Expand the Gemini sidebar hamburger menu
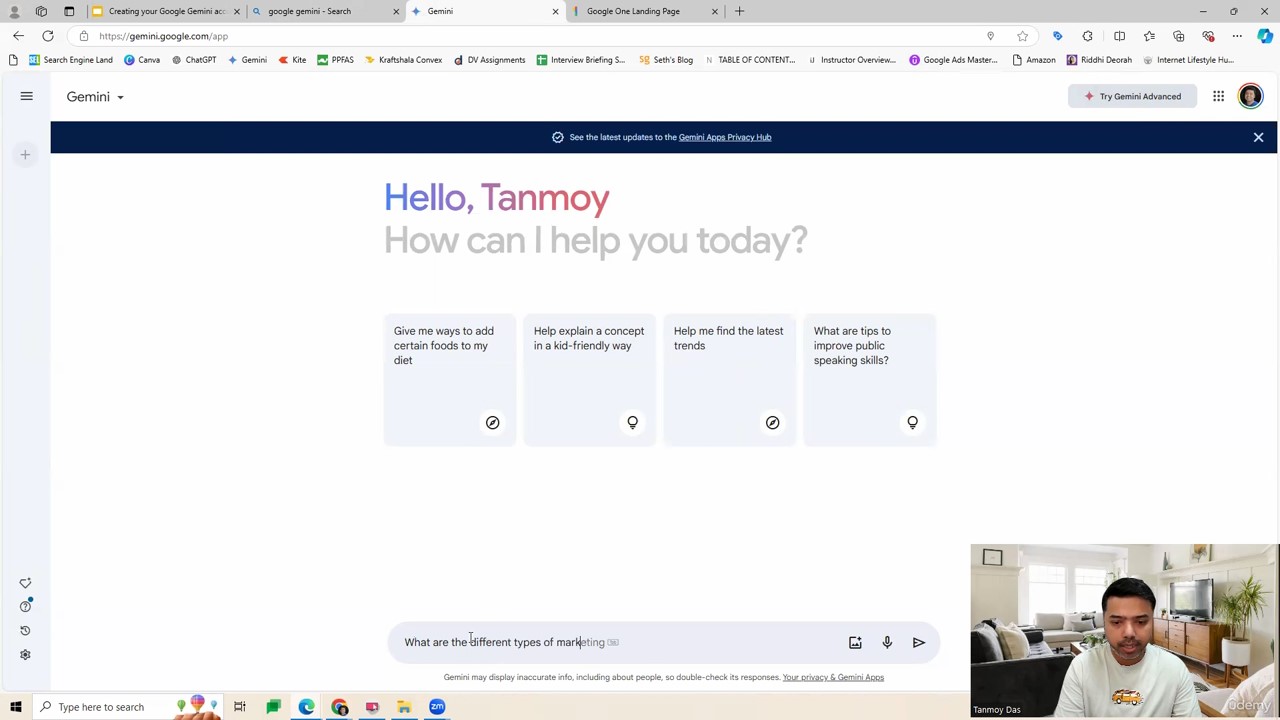This screenshot has width=1280, height=720. (27, 97)
